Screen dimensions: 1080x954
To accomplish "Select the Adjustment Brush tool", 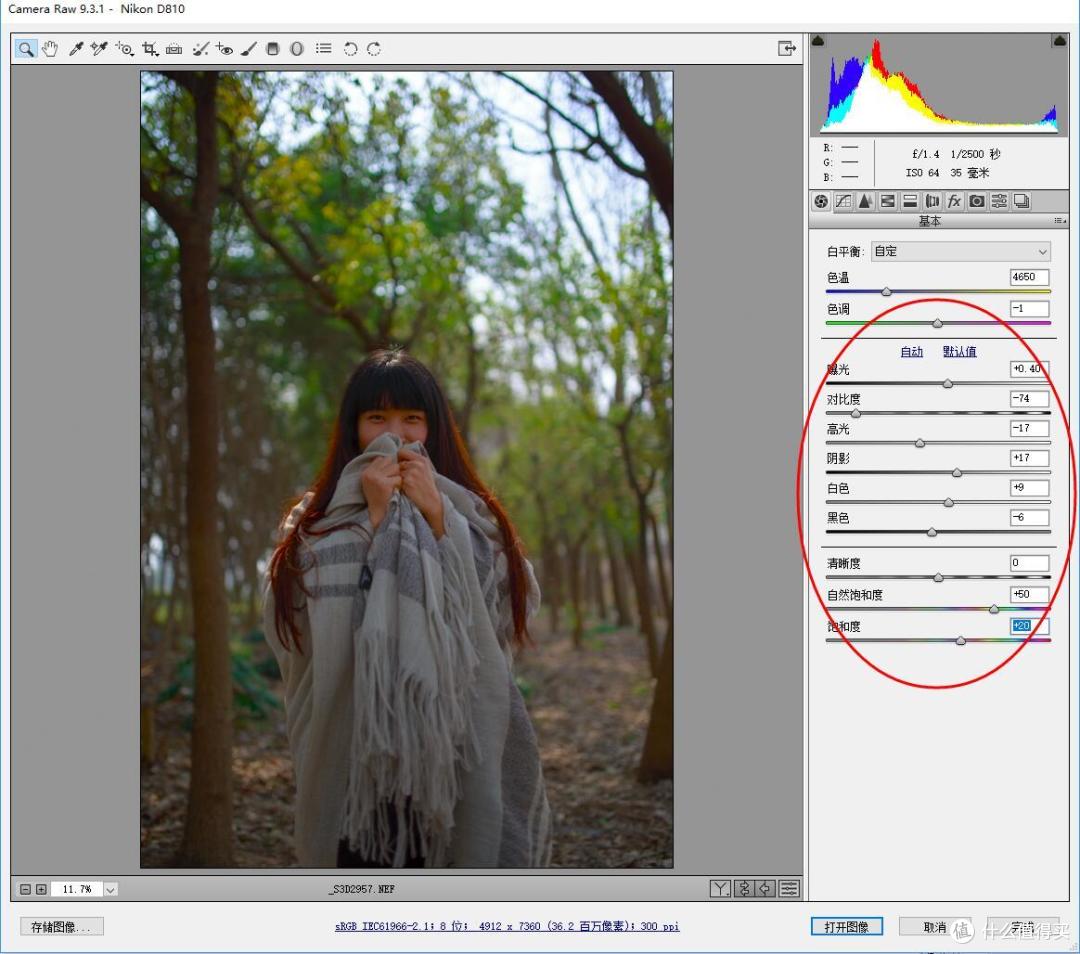I will pos(249,49).
